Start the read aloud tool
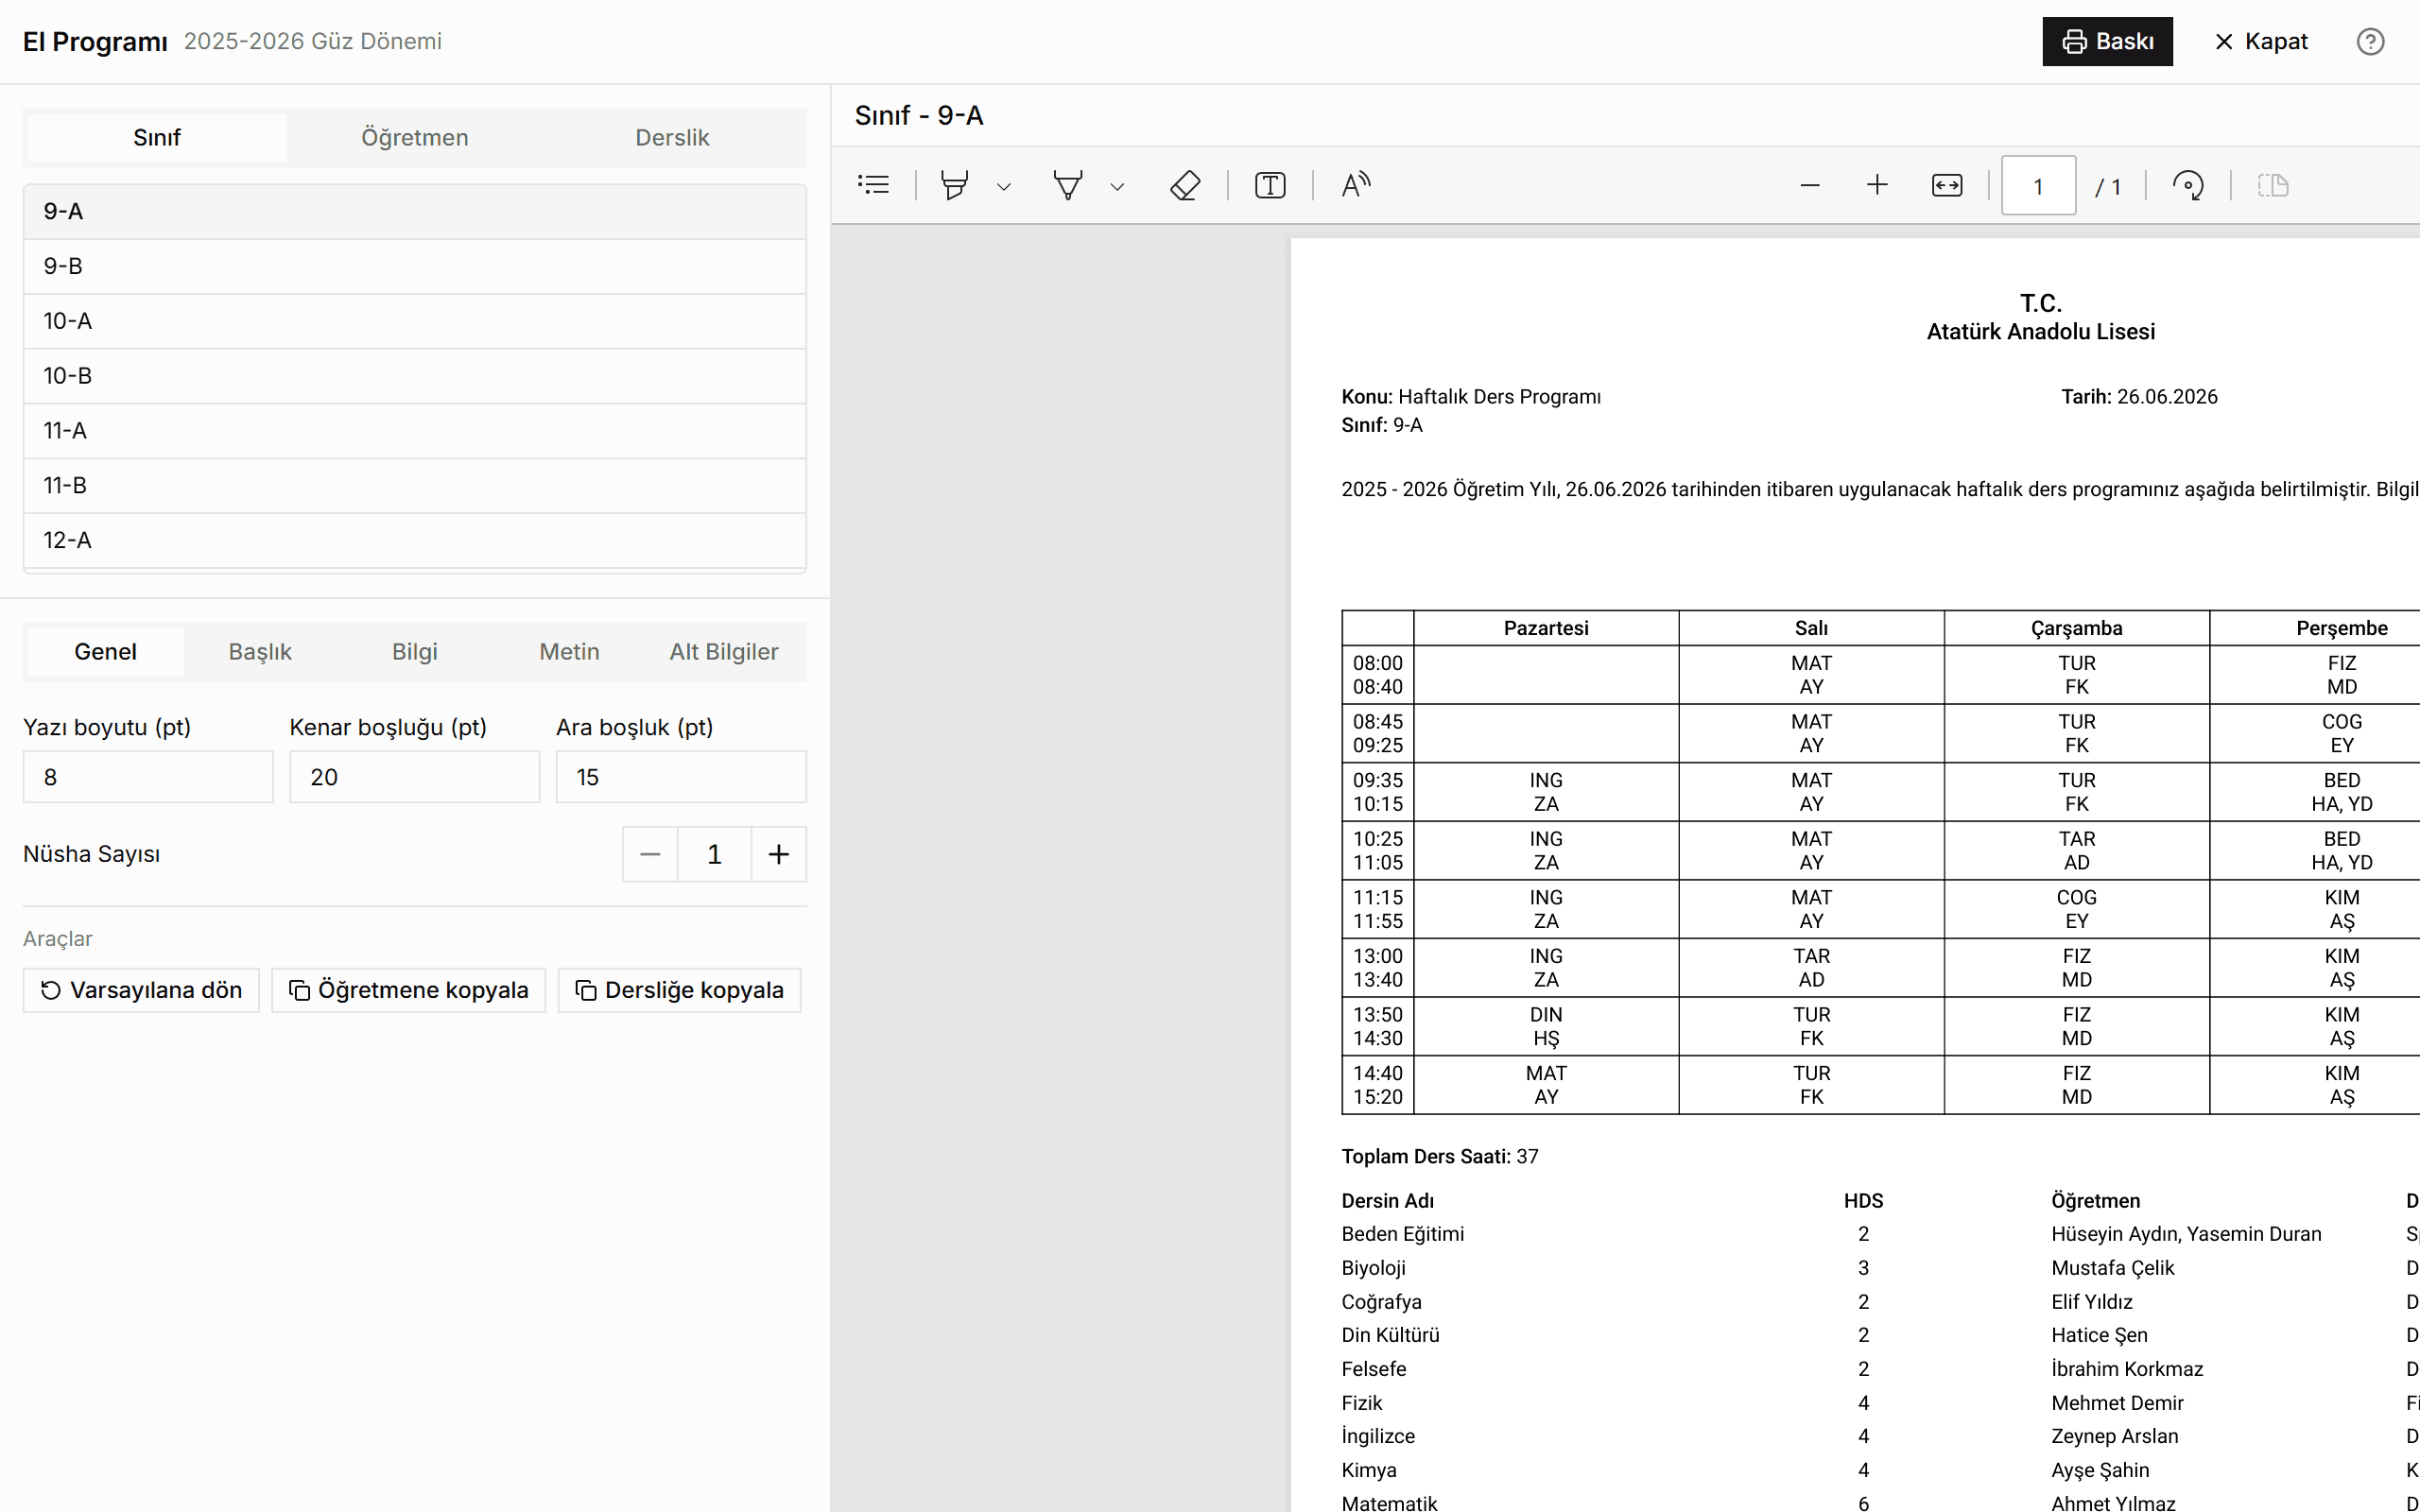The image size is (2420, 1512). pos(1355,185)
